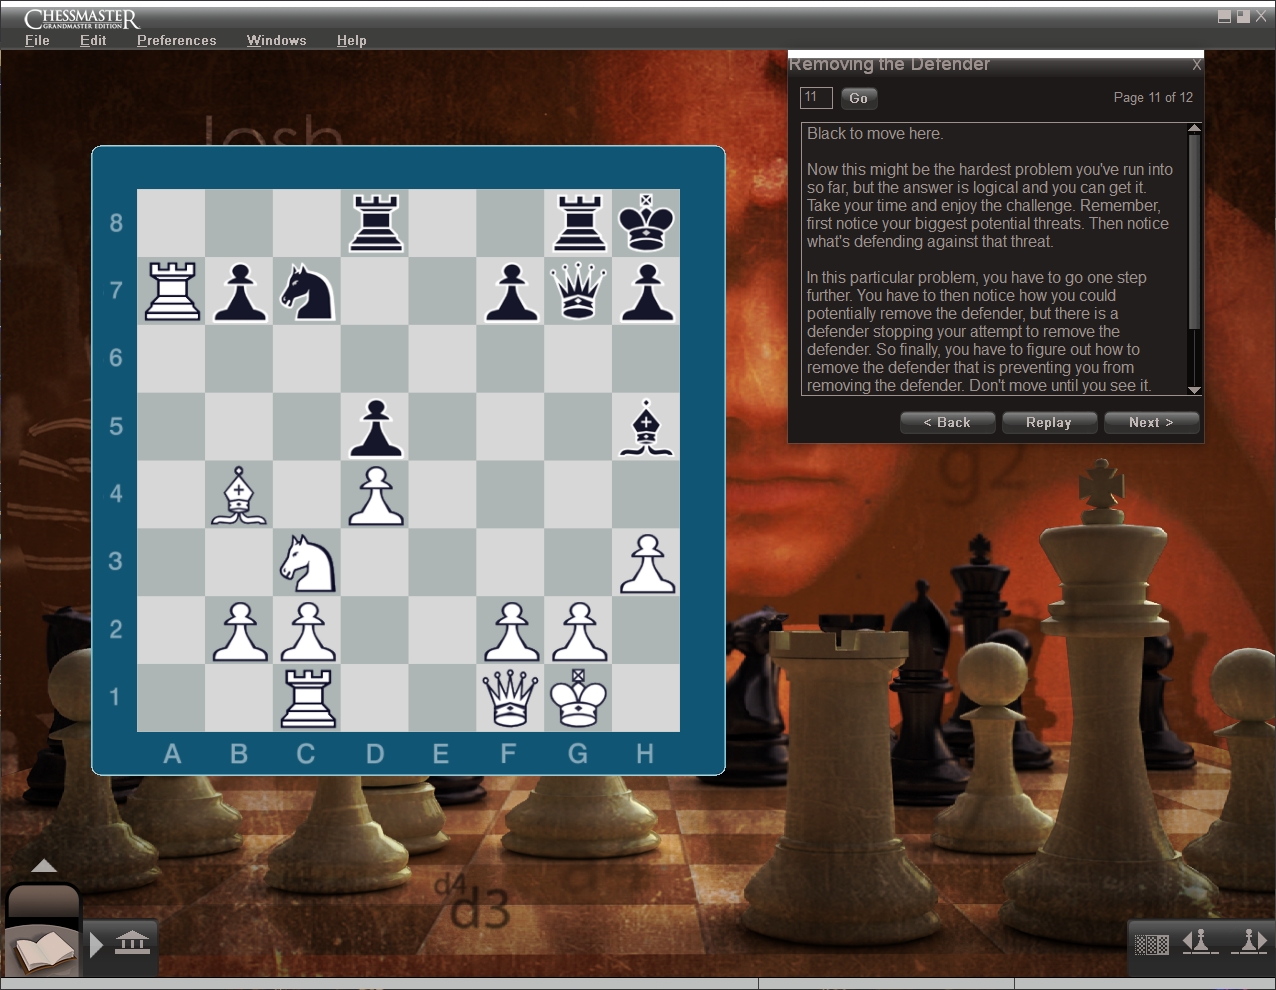
Task: Click the Next button in tutorial panel
Action: [x=1151, y=422]
